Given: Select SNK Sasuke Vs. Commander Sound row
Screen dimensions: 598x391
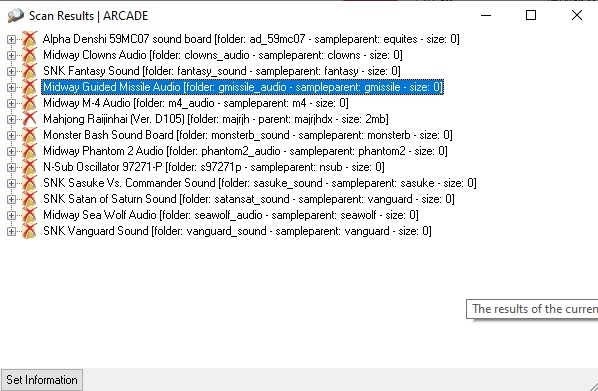Looking at the screenshot, I should [x=260, y=183].
